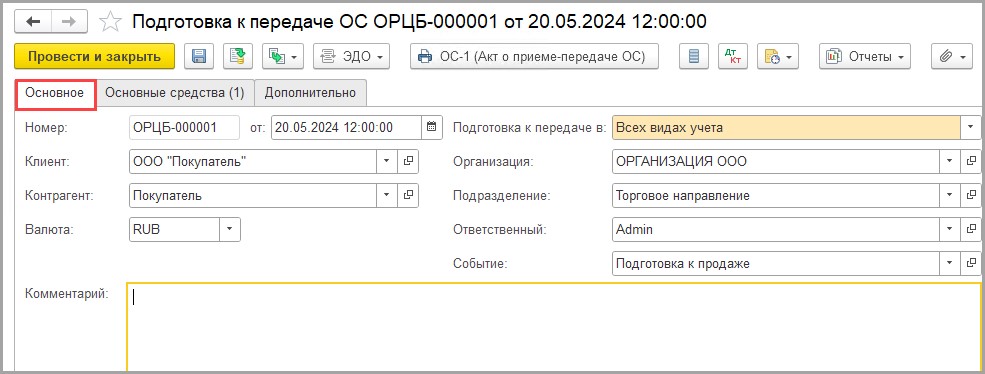Click inside the Комментарий text area
The height and width of the screenshot is (374, 985).
(553, 327)
